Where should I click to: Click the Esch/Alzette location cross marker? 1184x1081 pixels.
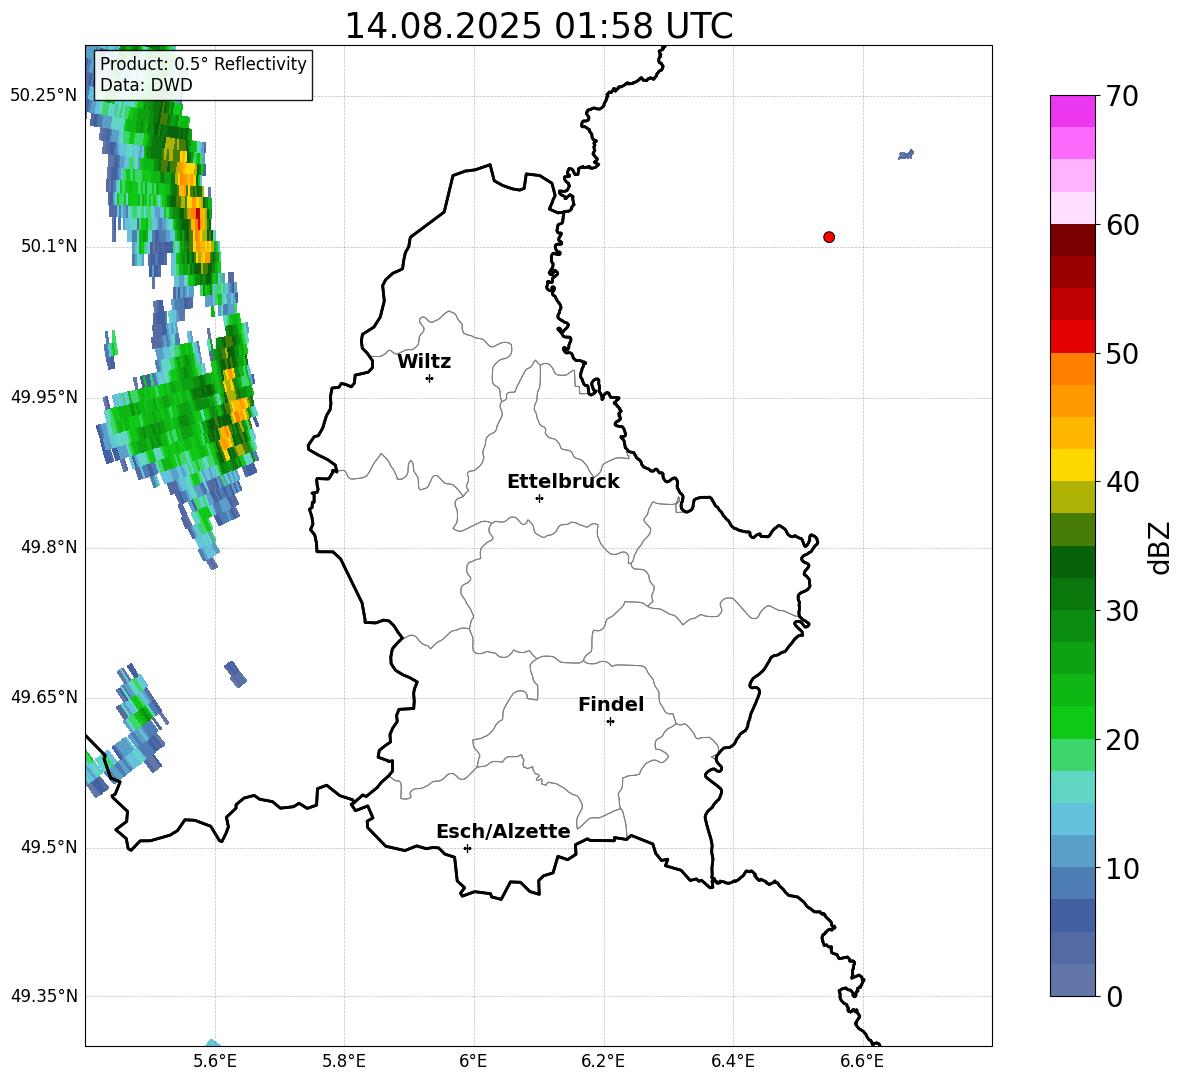[x=467, y=848]
